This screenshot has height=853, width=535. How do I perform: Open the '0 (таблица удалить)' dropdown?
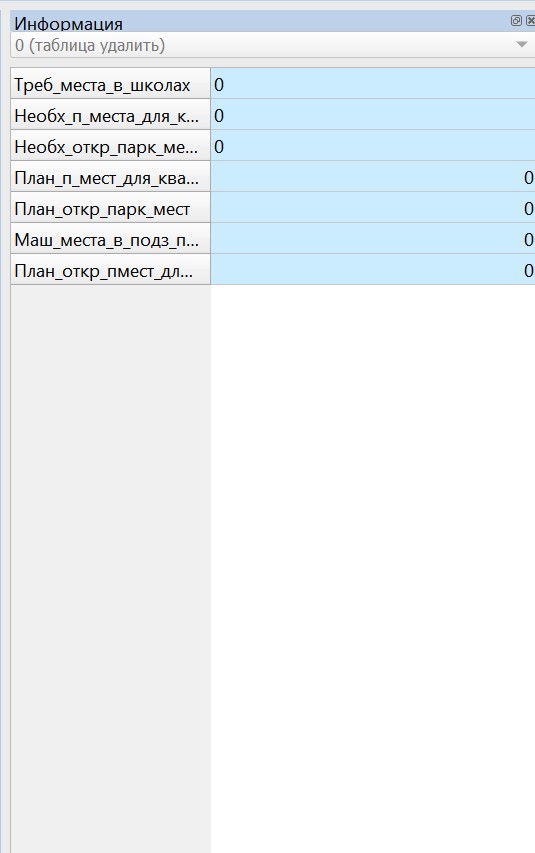pos(272,45)
